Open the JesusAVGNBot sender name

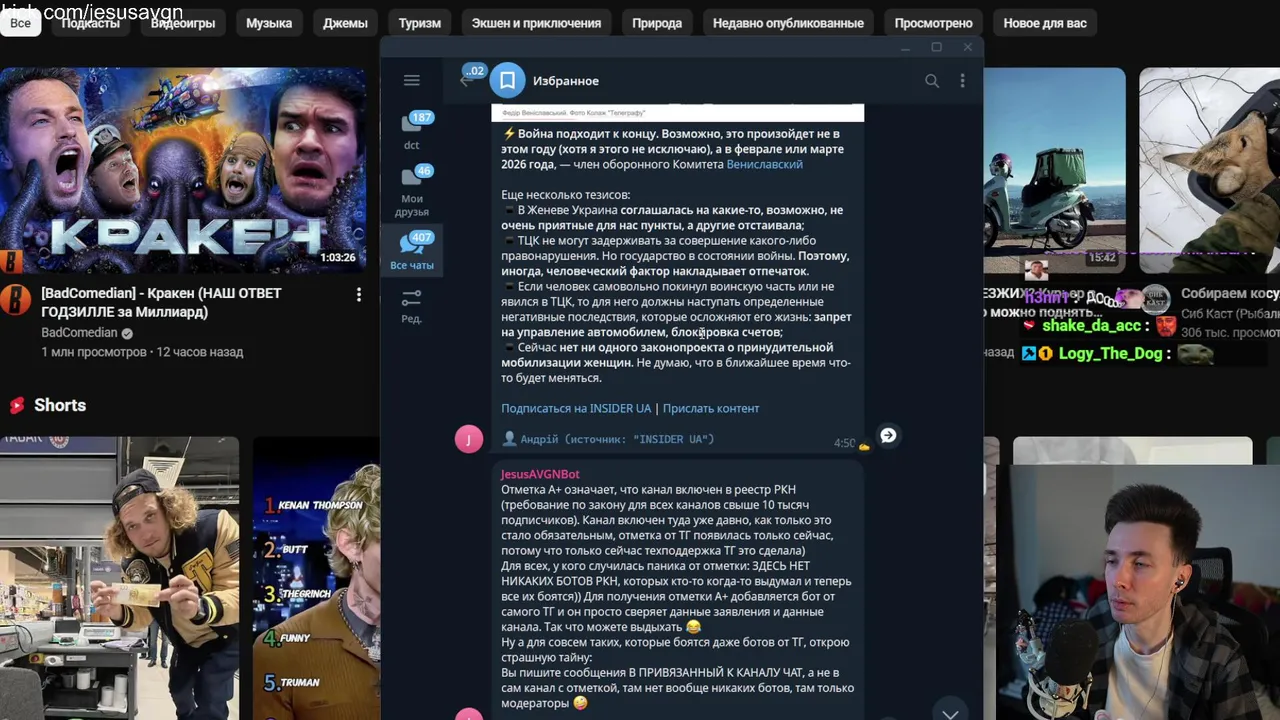540,474
